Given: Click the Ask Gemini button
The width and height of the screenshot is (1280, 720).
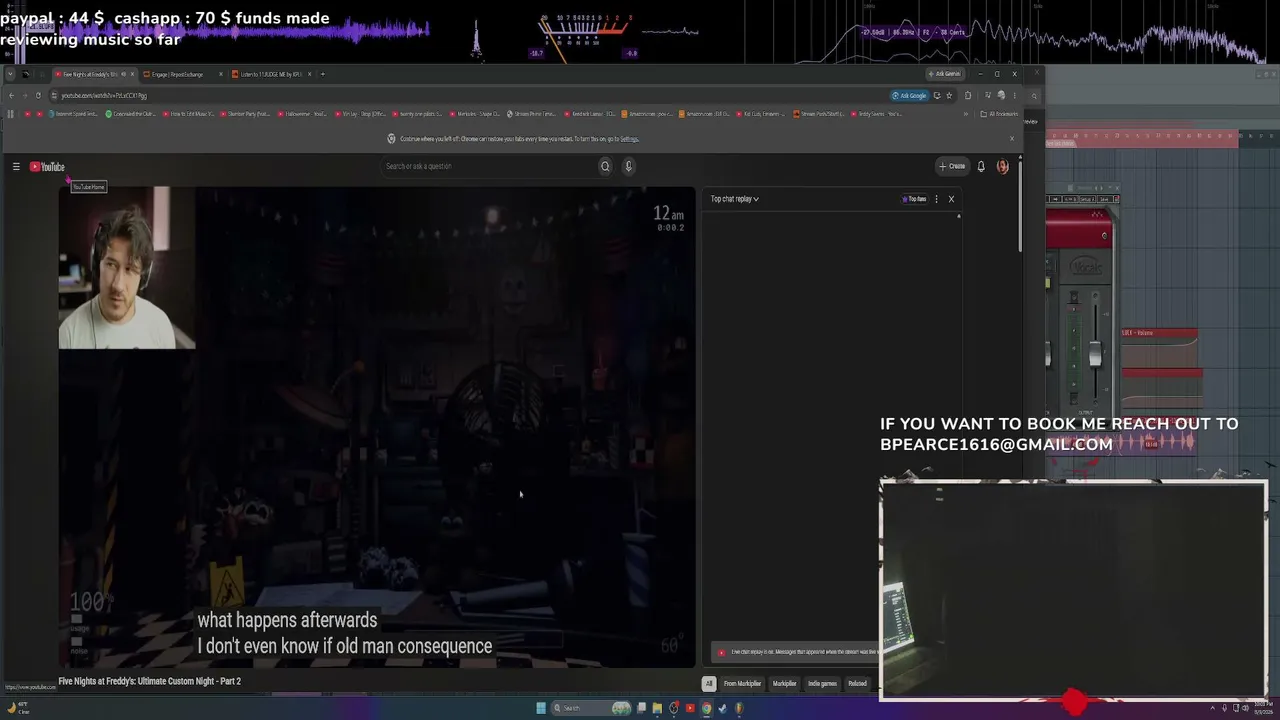Looking at the screenshot, I should click(944, 74).
